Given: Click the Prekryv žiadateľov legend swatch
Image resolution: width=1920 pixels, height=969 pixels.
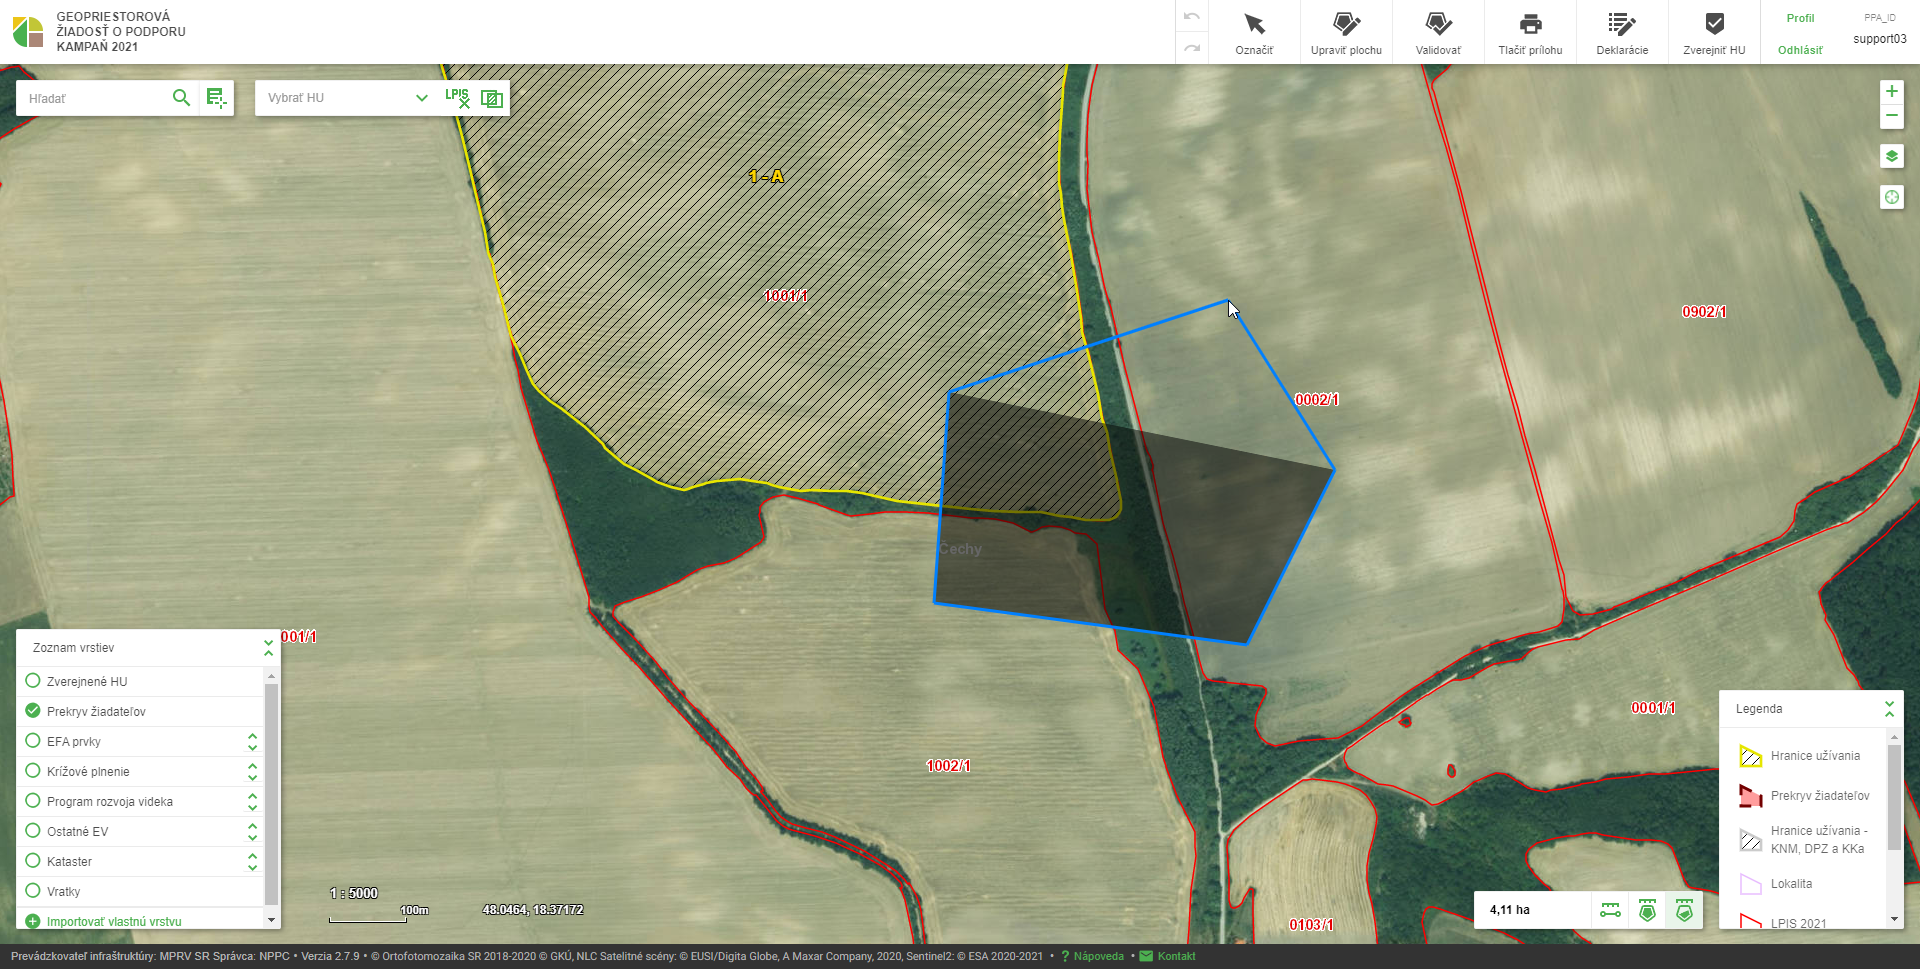Looking at the screenshot, I should point(1750,796).
